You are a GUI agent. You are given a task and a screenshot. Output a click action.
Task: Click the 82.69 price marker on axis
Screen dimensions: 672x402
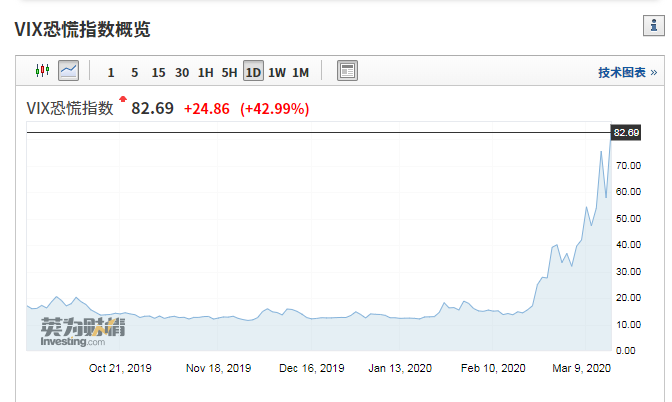click(x=626, y=132)
